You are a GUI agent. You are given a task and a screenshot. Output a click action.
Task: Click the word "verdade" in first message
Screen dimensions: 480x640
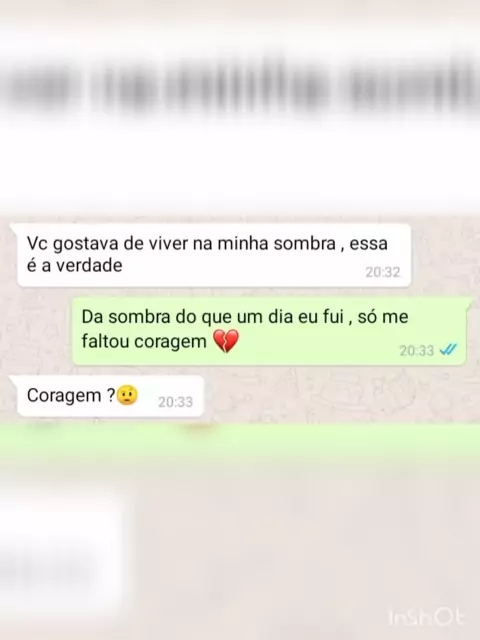tap(89, 266)
